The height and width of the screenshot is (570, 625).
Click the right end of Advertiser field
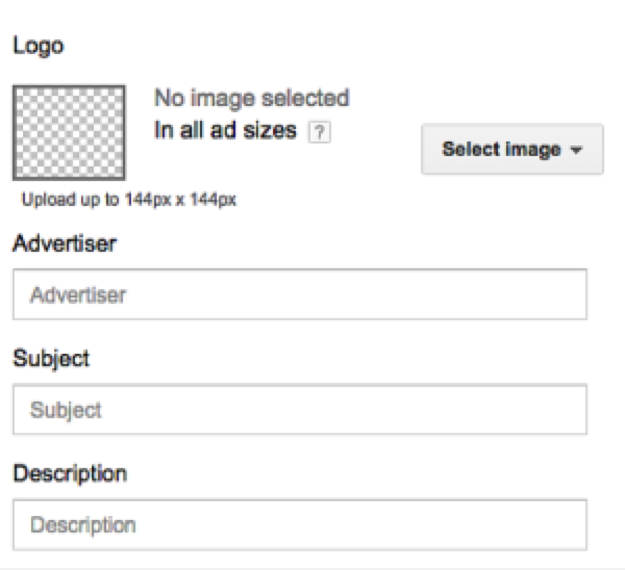click(x=570, y=294)
